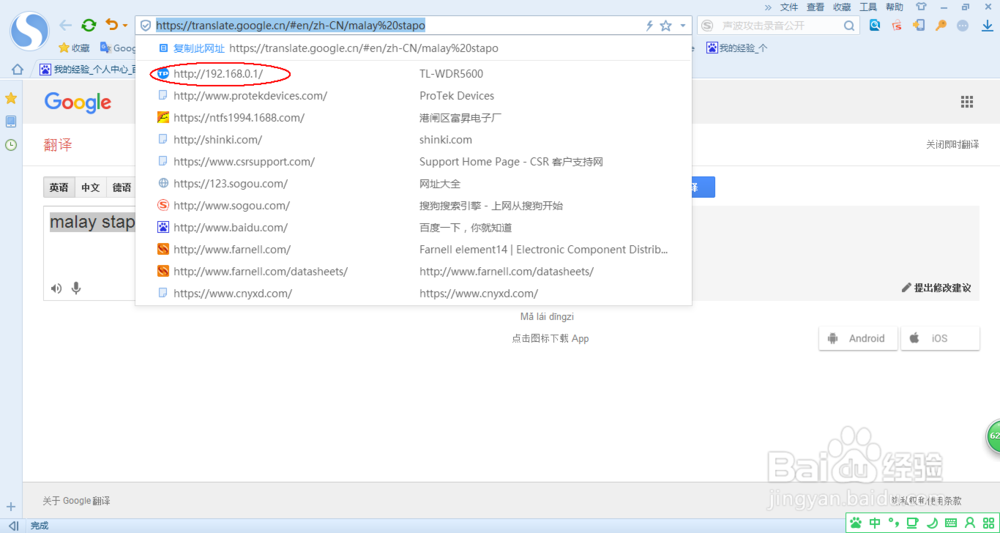Start voice input with microphone icon
1000x533 pixels.
pyautogui.click(x=77, y=288)
